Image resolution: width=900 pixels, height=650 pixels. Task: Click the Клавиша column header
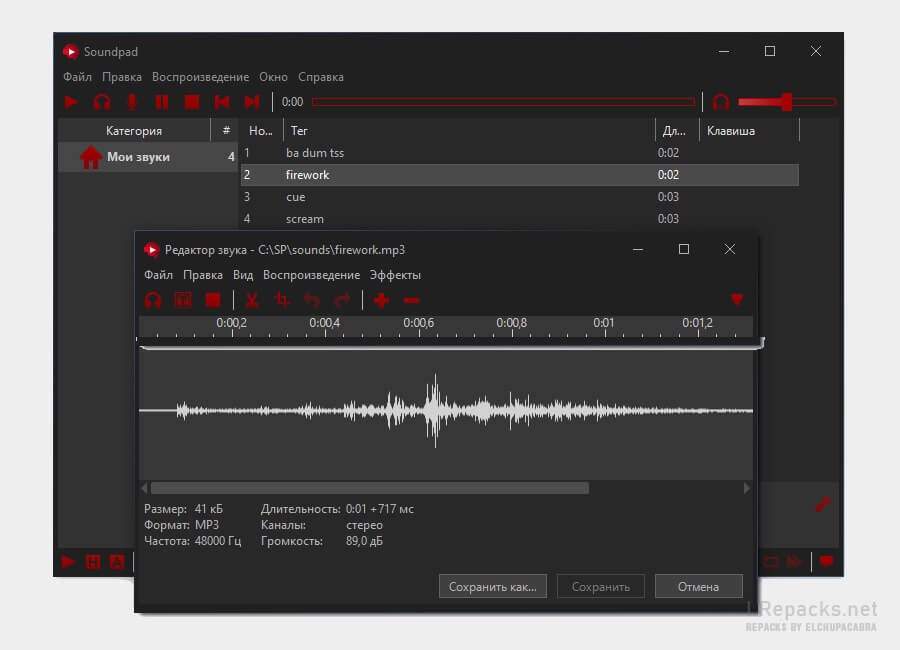pyautogui.click(x=749, y=131)
